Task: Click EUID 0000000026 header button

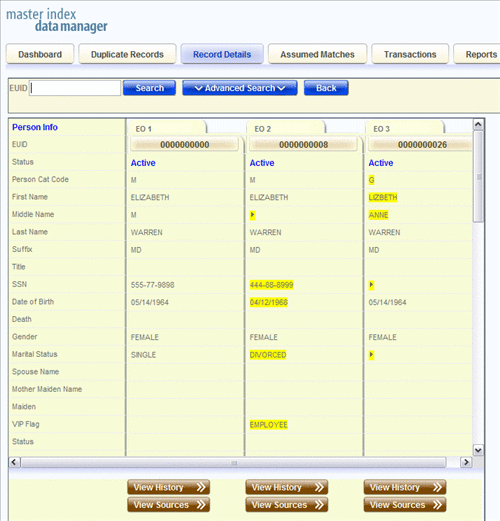Action: (421, 145)
